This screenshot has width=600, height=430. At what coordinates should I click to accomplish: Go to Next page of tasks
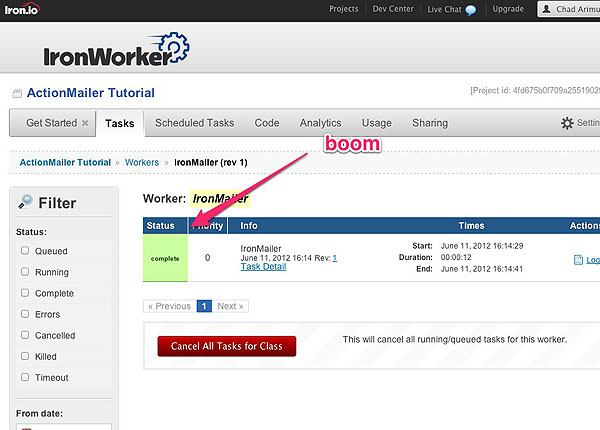pos(230,306)
